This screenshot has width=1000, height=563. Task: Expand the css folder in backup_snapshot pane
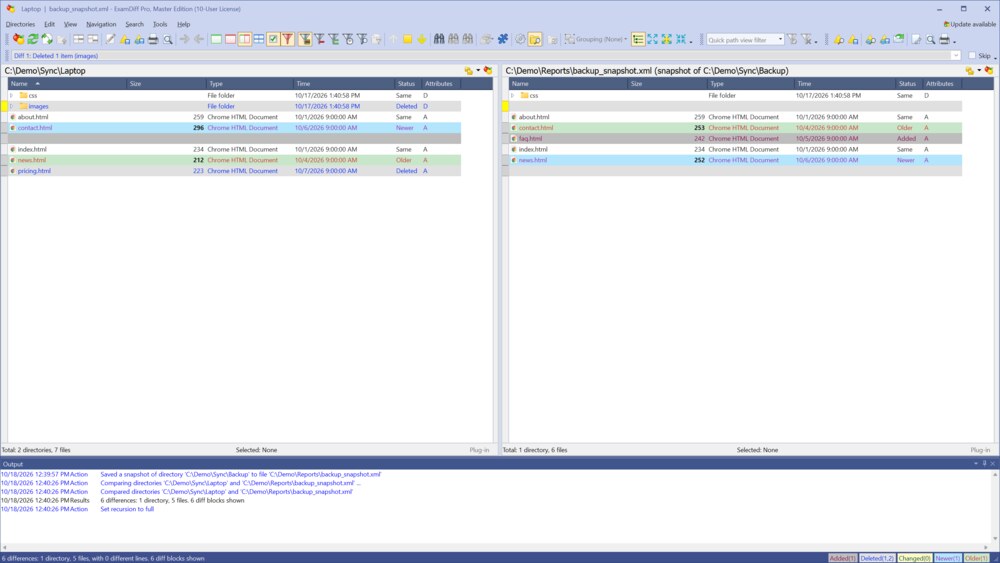(x=512, y=96)
